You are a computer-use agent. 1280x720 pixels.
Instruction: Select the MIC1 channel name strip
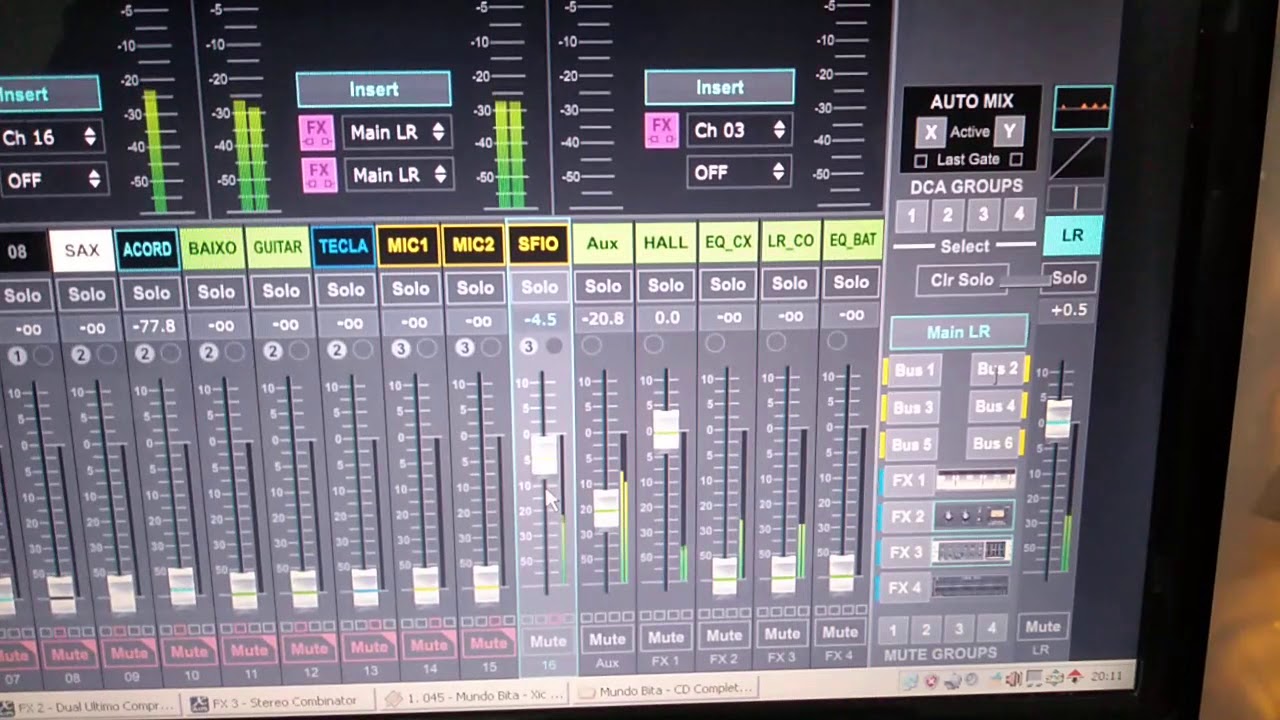click(x=408, y=245)
